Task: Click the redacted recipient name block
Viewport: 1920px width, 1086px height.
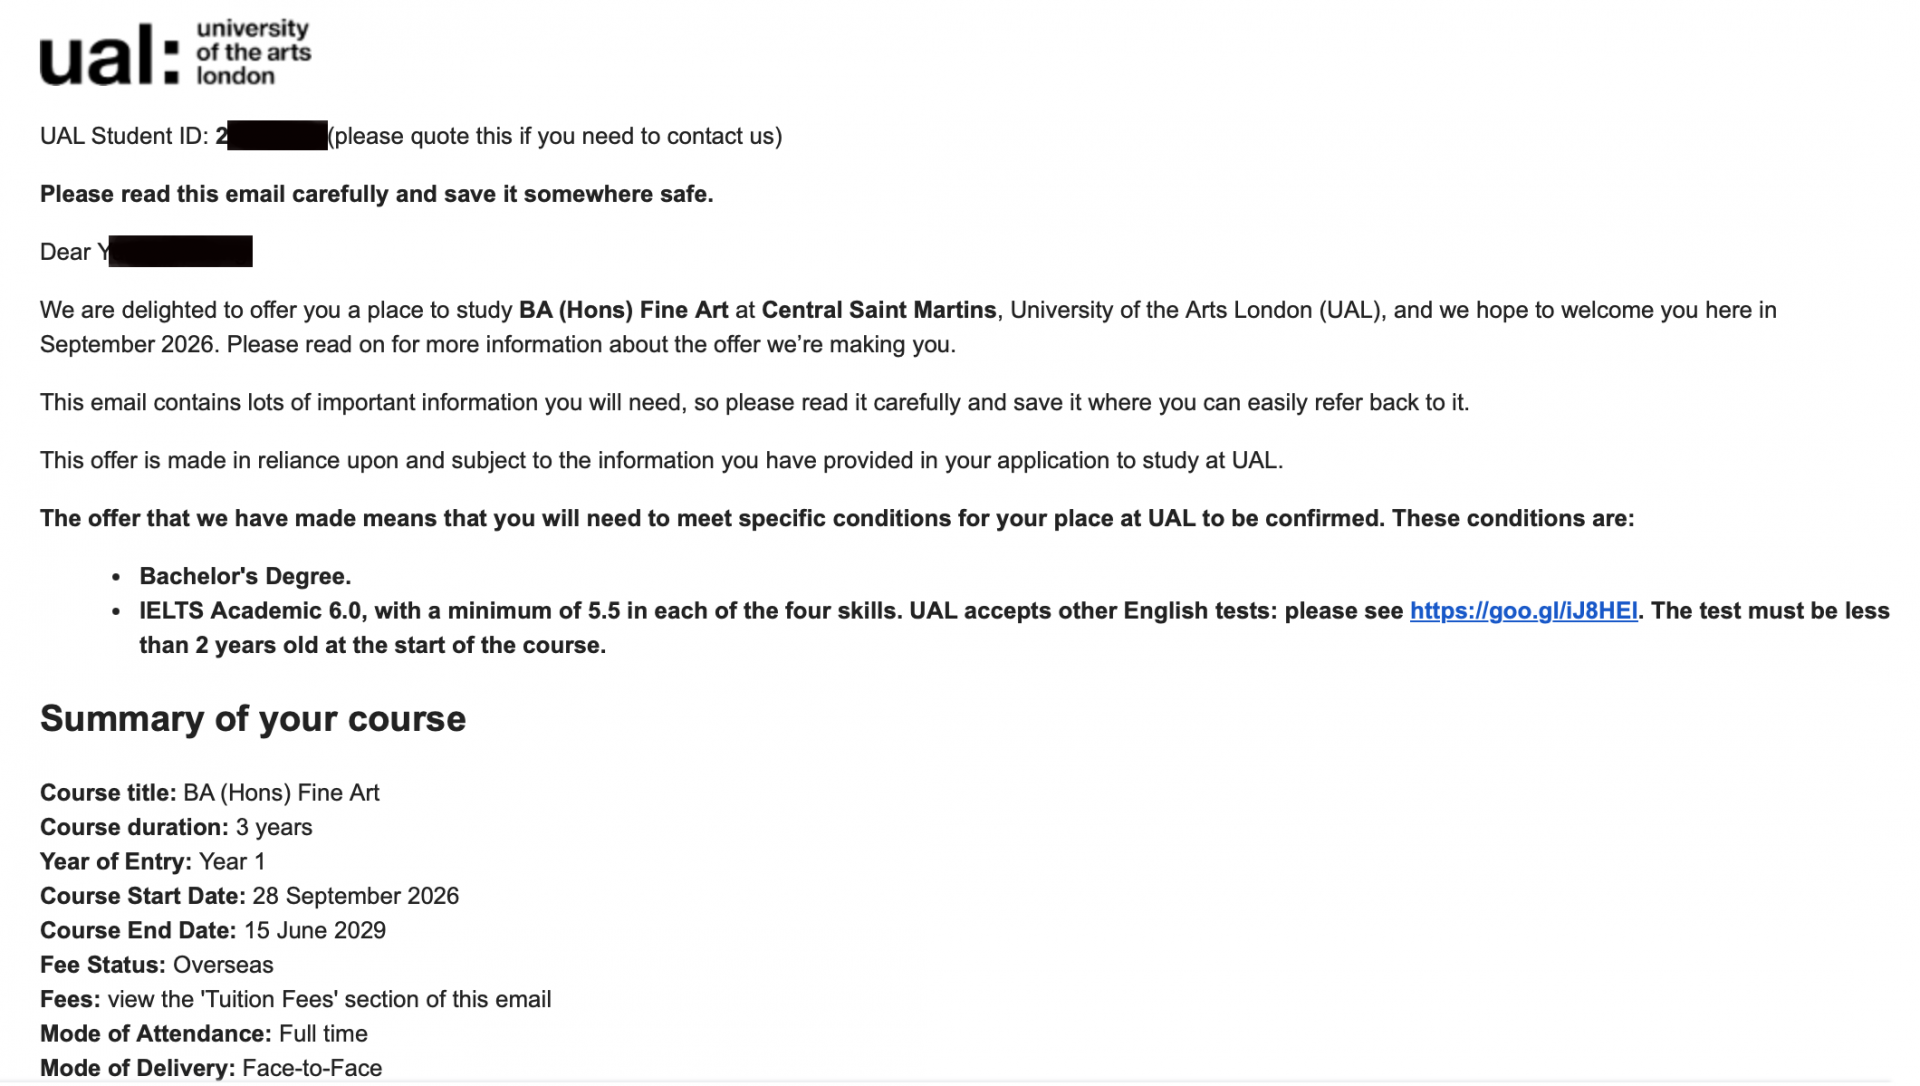Action: 180,251
